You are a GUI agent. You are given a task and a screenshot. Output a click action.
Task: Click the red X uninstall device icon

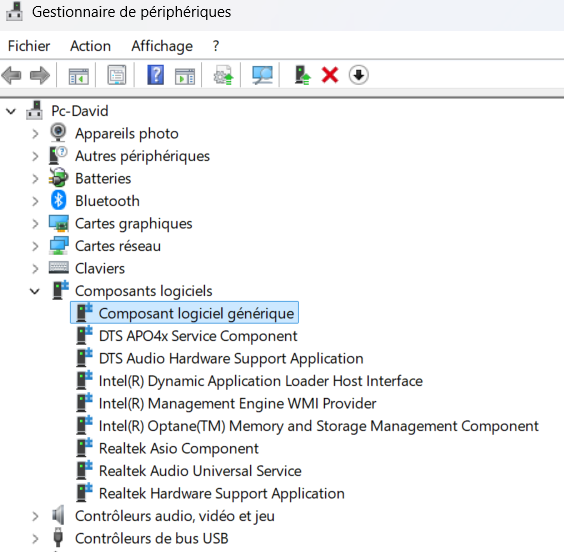(330, 75)
